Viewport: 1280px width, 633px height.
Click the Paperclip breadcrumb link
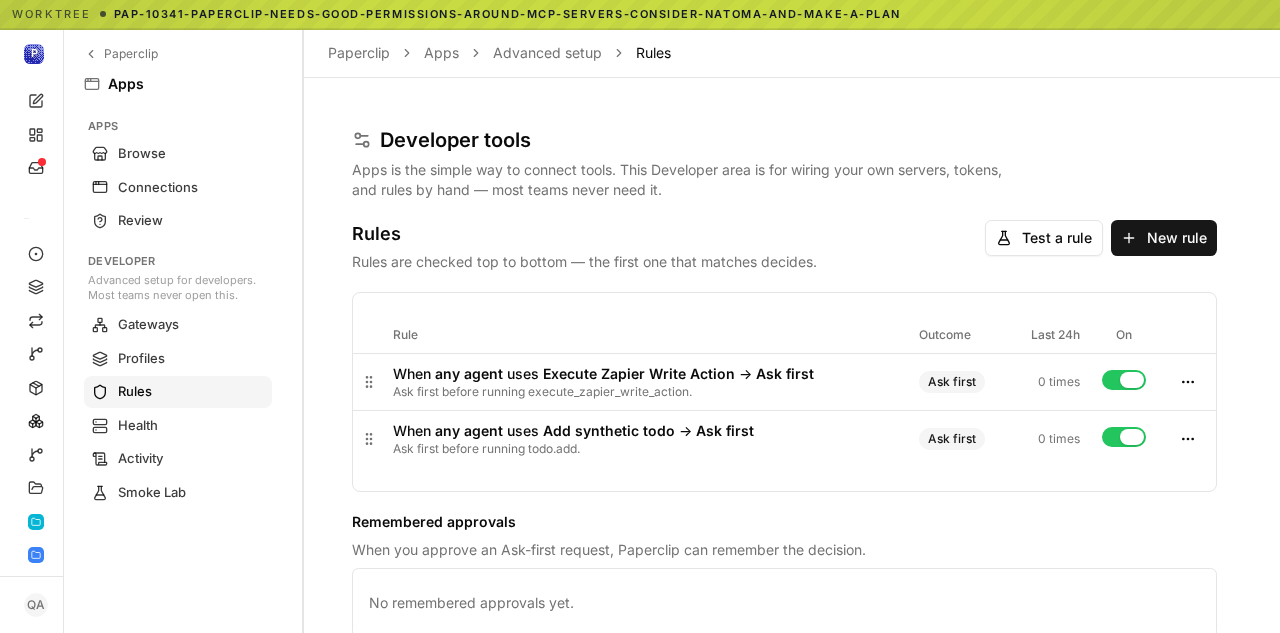pyautogui.click(x=359, y=53)
